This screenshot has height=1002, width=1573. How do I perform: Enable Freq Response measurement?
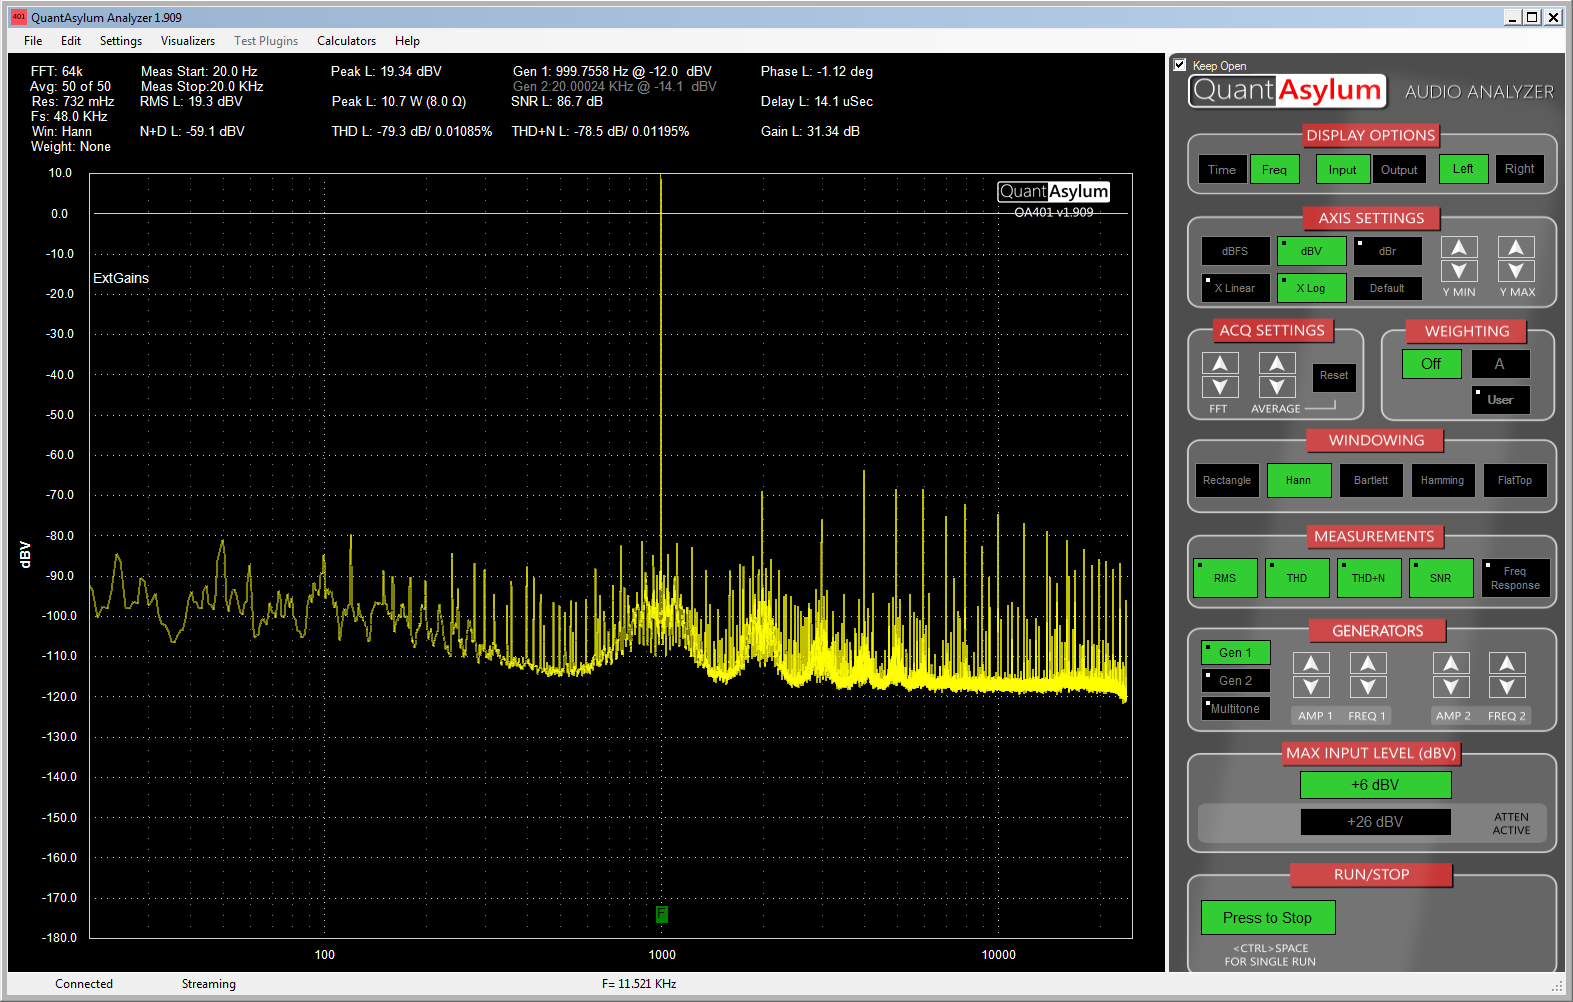[1515, 578]
